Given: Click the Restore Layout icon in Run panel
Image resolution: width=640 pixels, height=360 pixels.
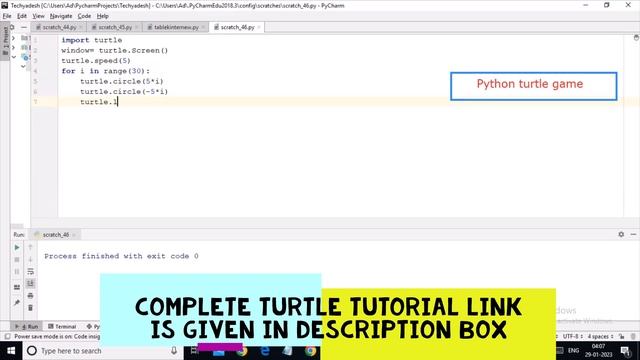Looking at the screenshot, I should pyautogui.click(x=17, y=287).
